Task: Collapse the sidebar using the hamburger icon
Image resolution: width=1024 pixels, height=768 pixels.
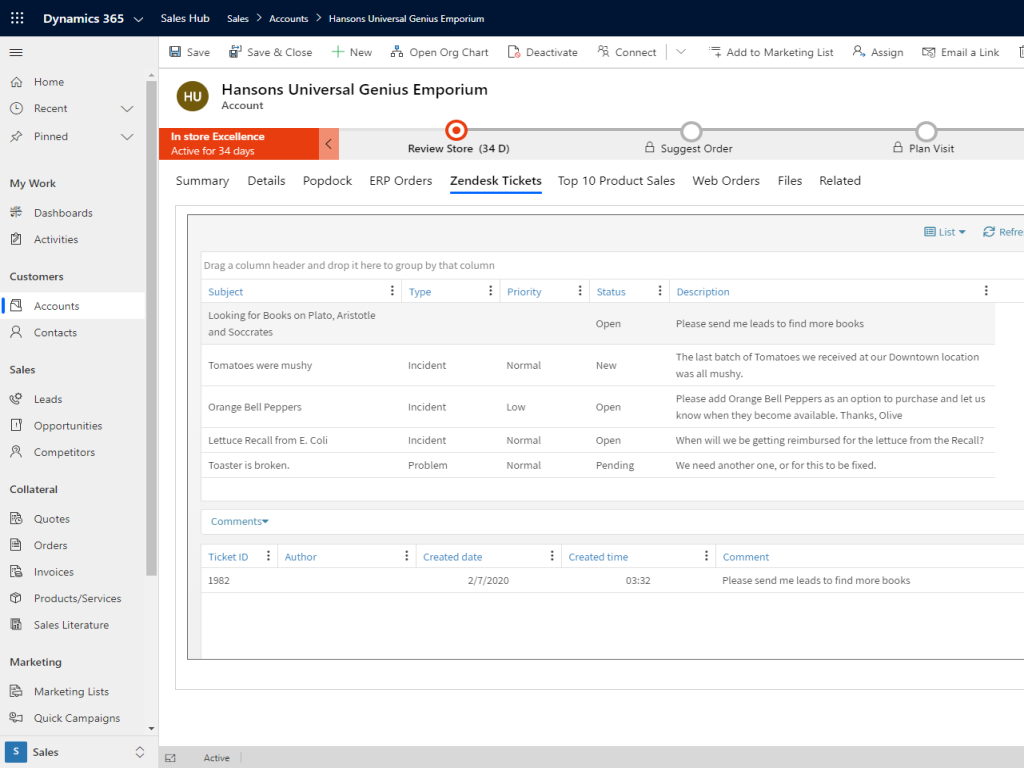Action: coord(16,52)
